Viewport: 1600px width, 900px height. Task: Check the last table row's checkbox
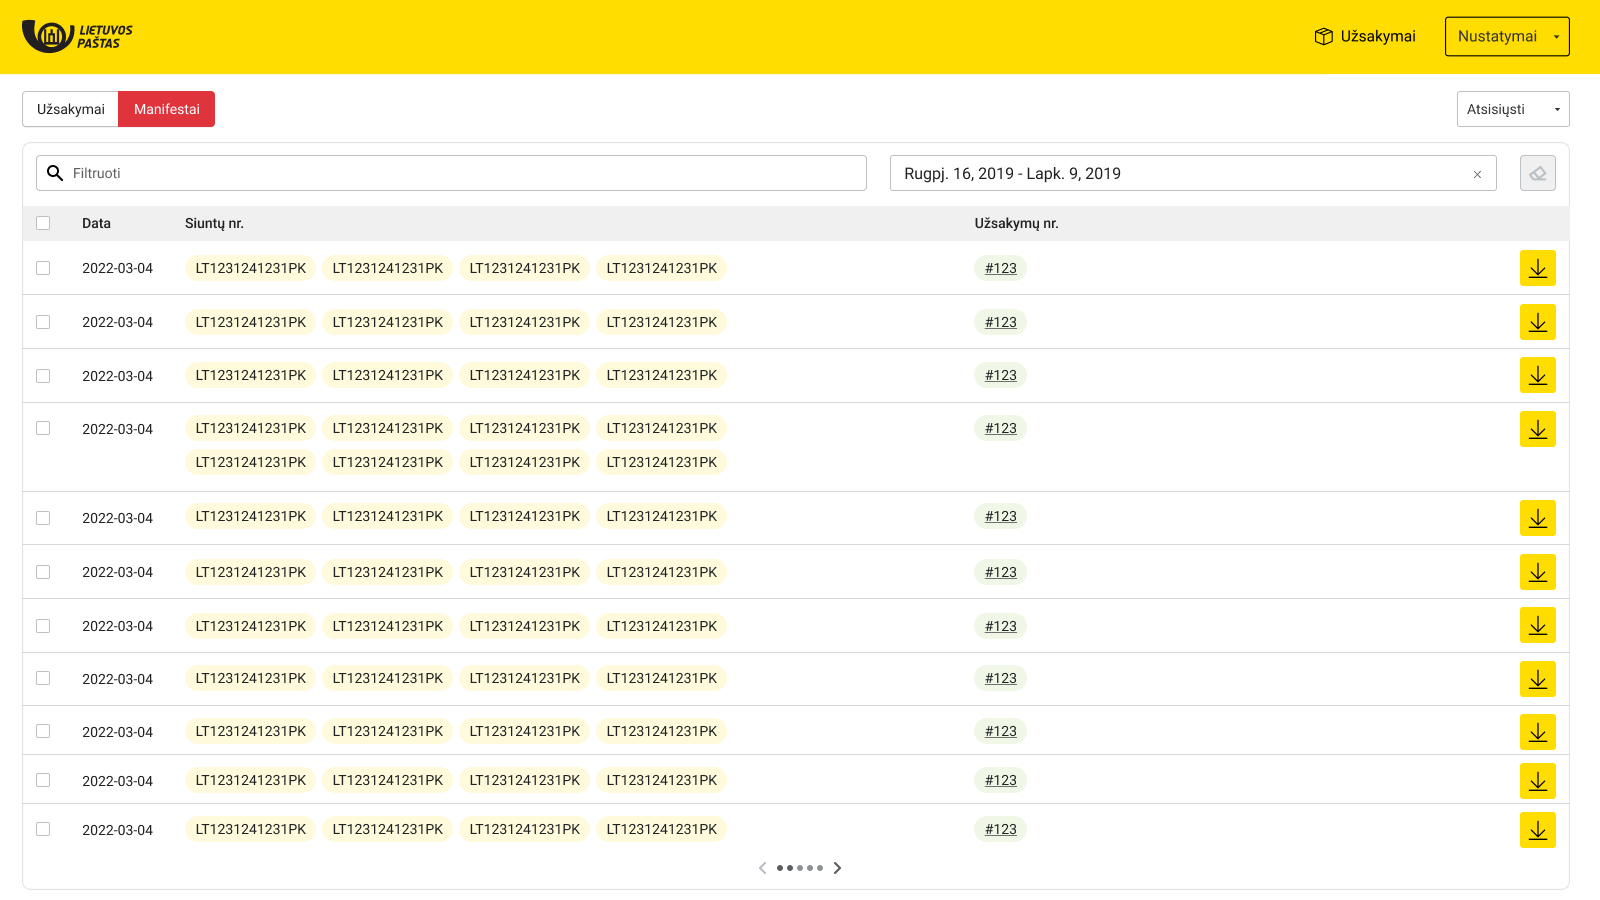pyautogui.click(x=43, y=829)
